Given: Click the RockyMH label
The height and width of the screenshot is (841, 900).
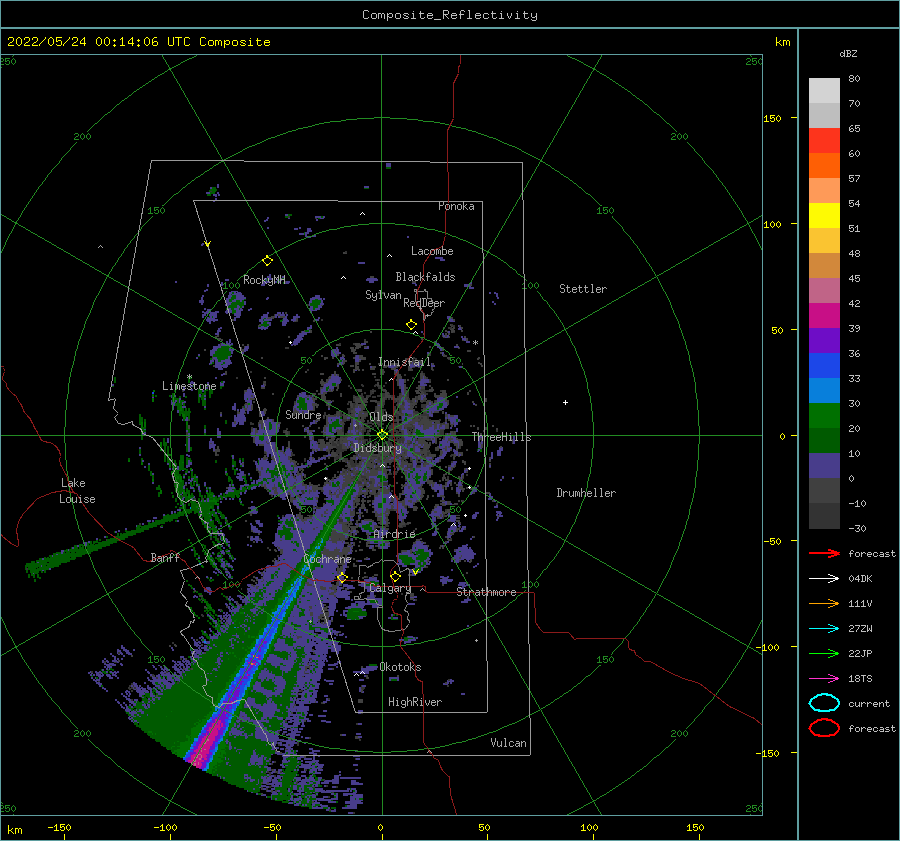Looking at the screenshot, I should point(264,280).
